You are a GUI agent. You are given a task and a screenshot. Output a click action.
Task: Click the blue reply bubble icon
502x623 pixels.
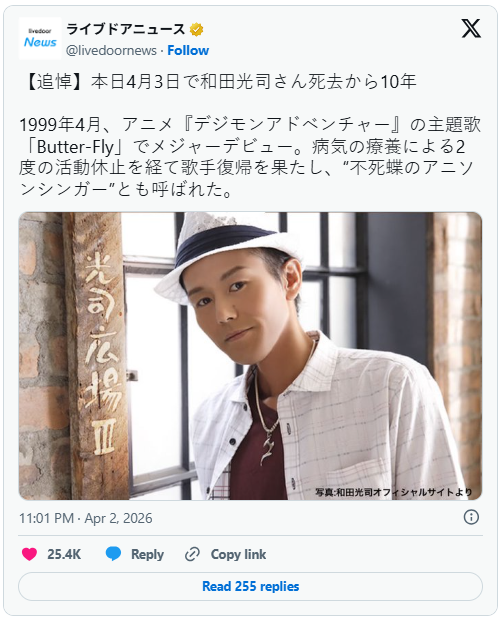(x=113, y=554)
